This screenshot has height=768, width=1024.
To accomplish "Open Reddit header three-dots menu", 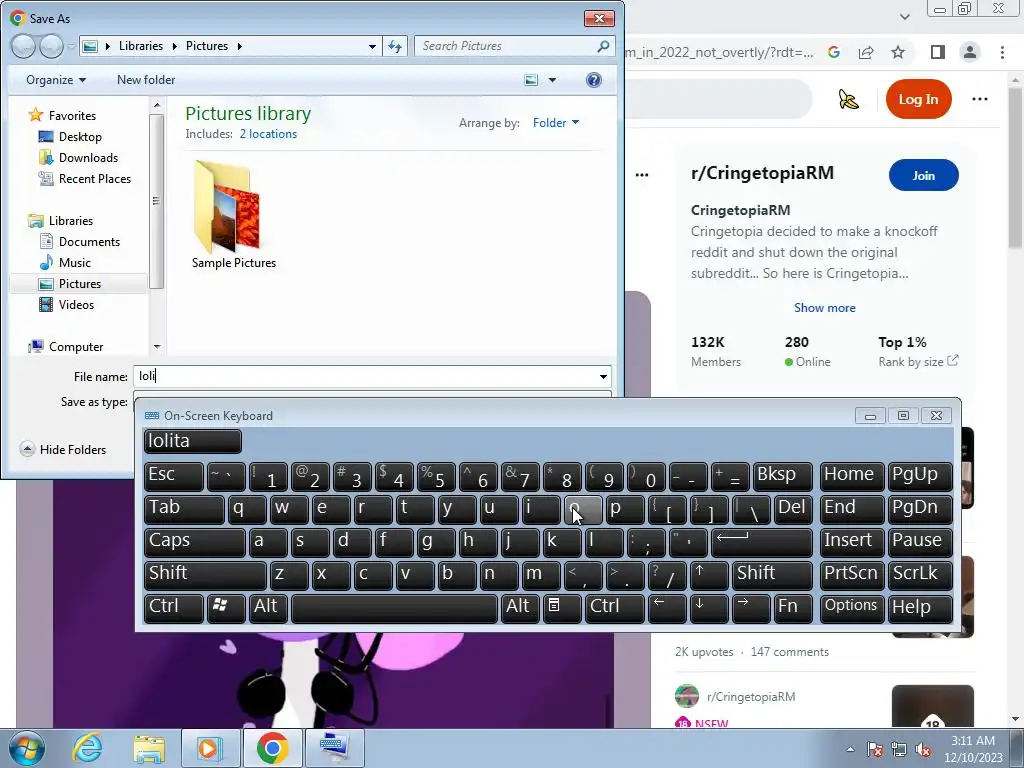I will 980,99.
